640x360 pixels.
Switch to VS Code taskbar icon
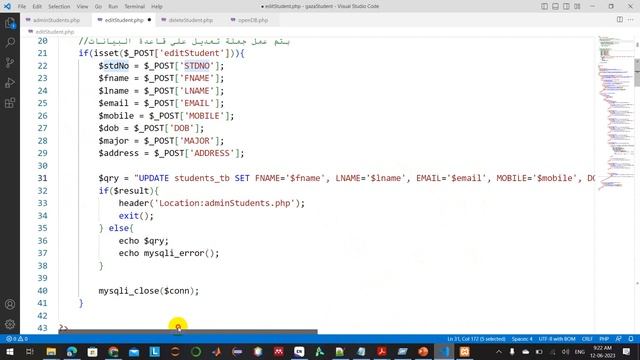pos(444,351)
